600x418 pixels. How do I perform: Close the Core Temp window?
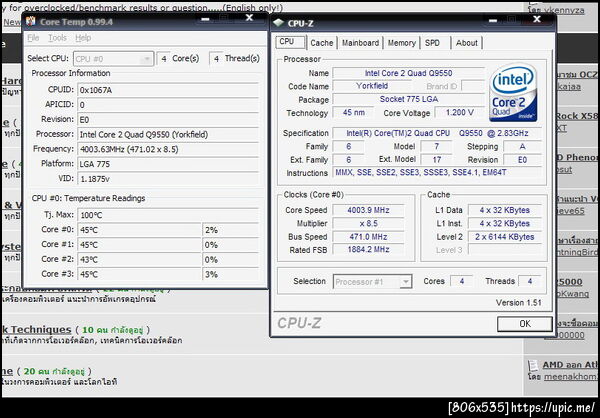(x=249, y=18)
